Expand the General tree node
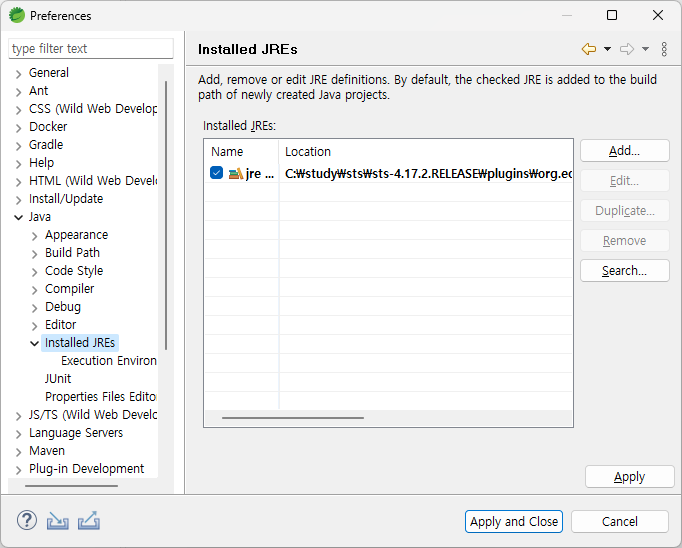The width and height of the screenshot is (682, 548). point(18,74)
